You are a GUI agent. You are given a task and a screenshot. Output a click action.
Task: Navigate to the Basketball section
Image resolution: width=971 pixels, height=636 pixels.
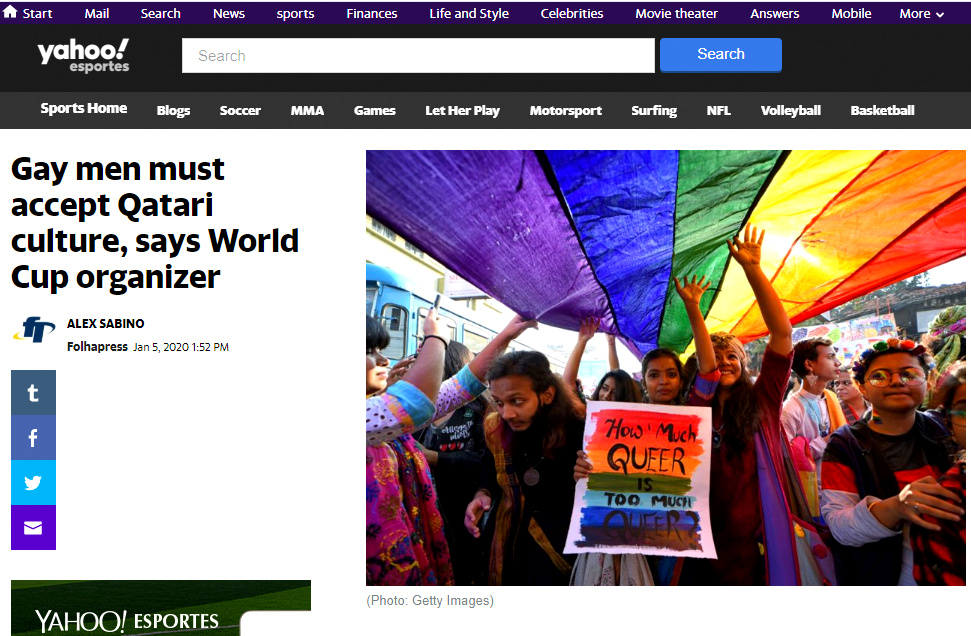[882, 111]
